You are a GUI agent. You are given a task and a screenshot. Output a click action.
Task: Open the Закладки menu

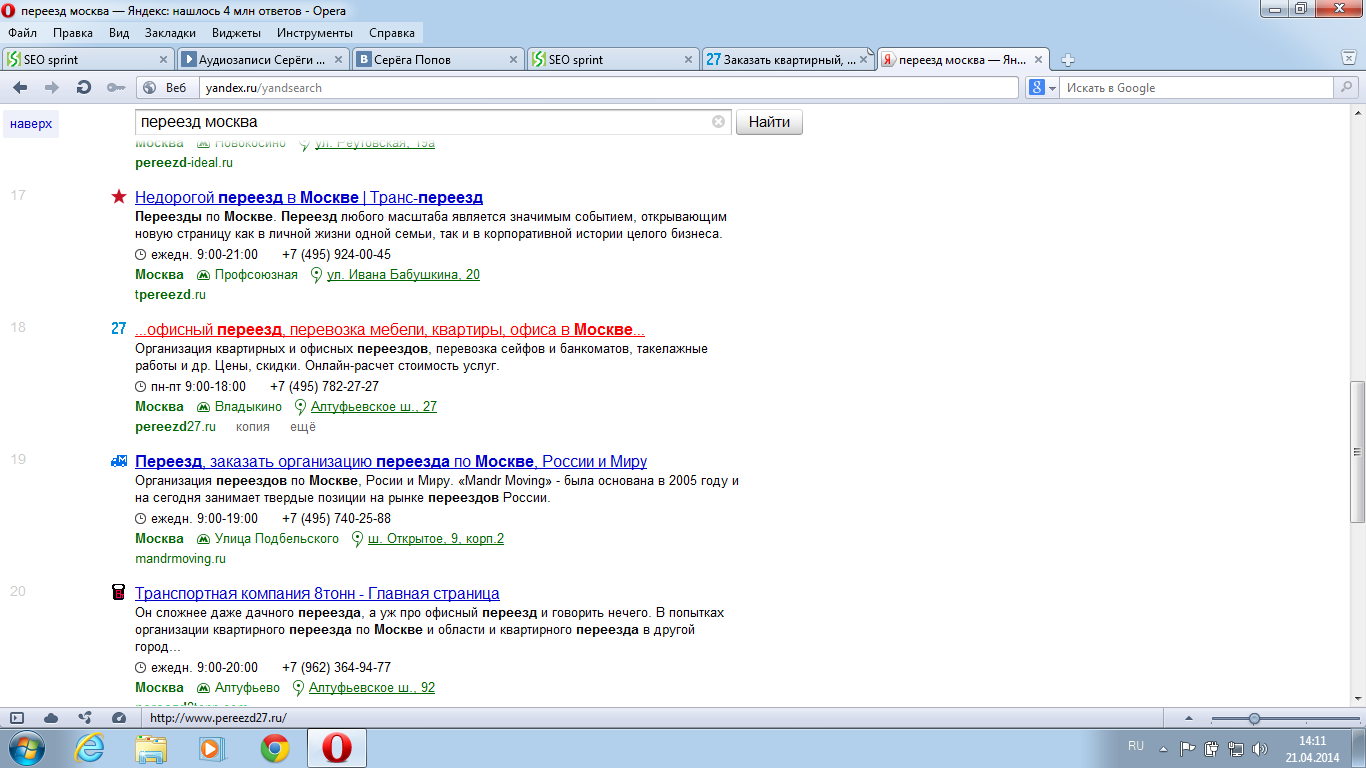(170, 33)
